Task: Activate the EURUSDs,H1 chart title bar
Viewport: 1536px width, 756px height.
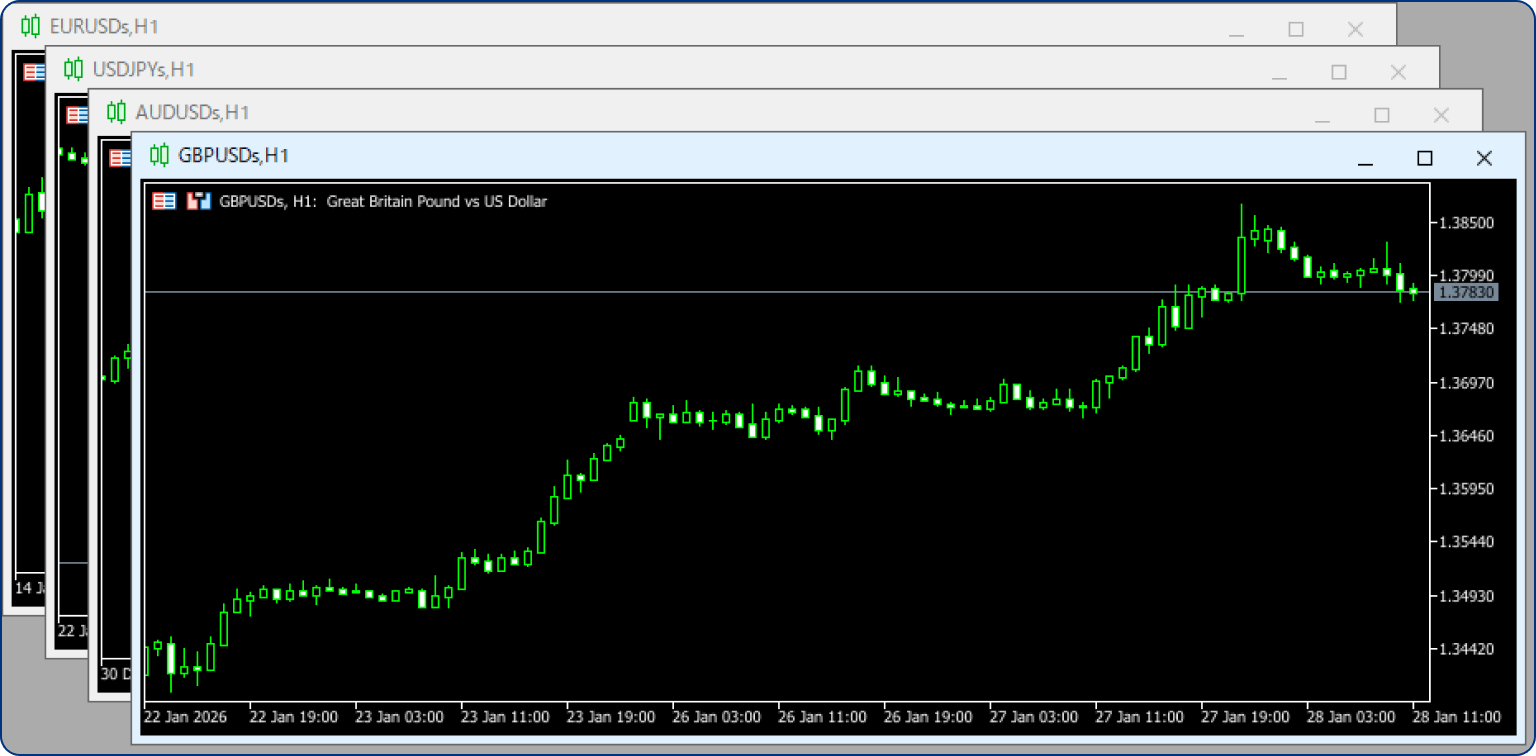Action: pyautogui.click(x=600, y=28)
